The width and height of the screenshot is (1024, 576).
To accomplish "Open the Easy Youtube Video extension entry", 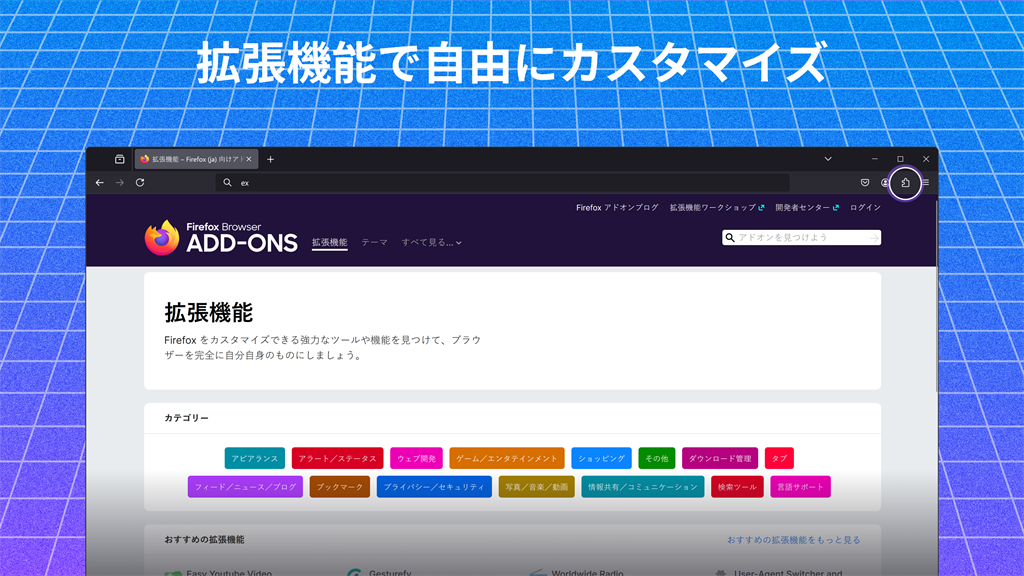I will (x=217, y=573).
